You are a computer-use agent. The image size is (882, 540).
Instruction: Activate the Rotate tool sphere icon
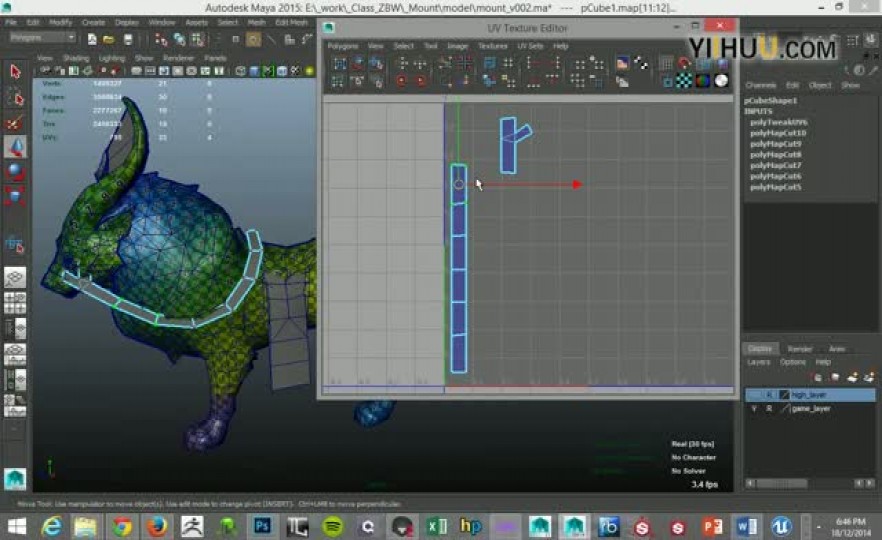pos(15,172)
